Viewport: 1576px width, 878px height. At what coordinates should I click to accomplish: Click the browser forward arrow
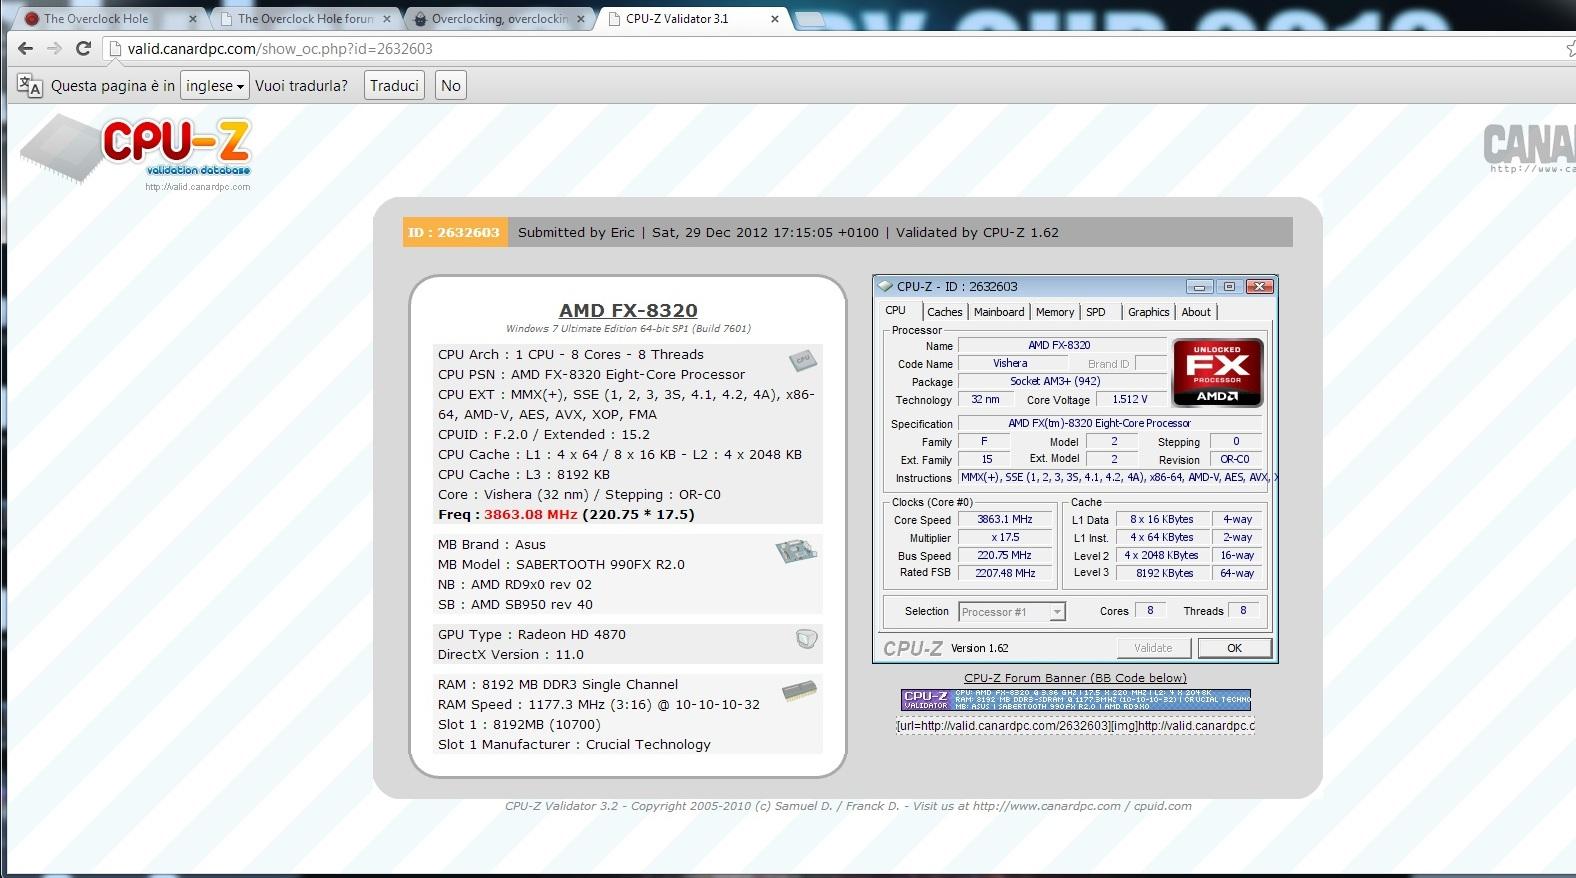click(54, 48)
